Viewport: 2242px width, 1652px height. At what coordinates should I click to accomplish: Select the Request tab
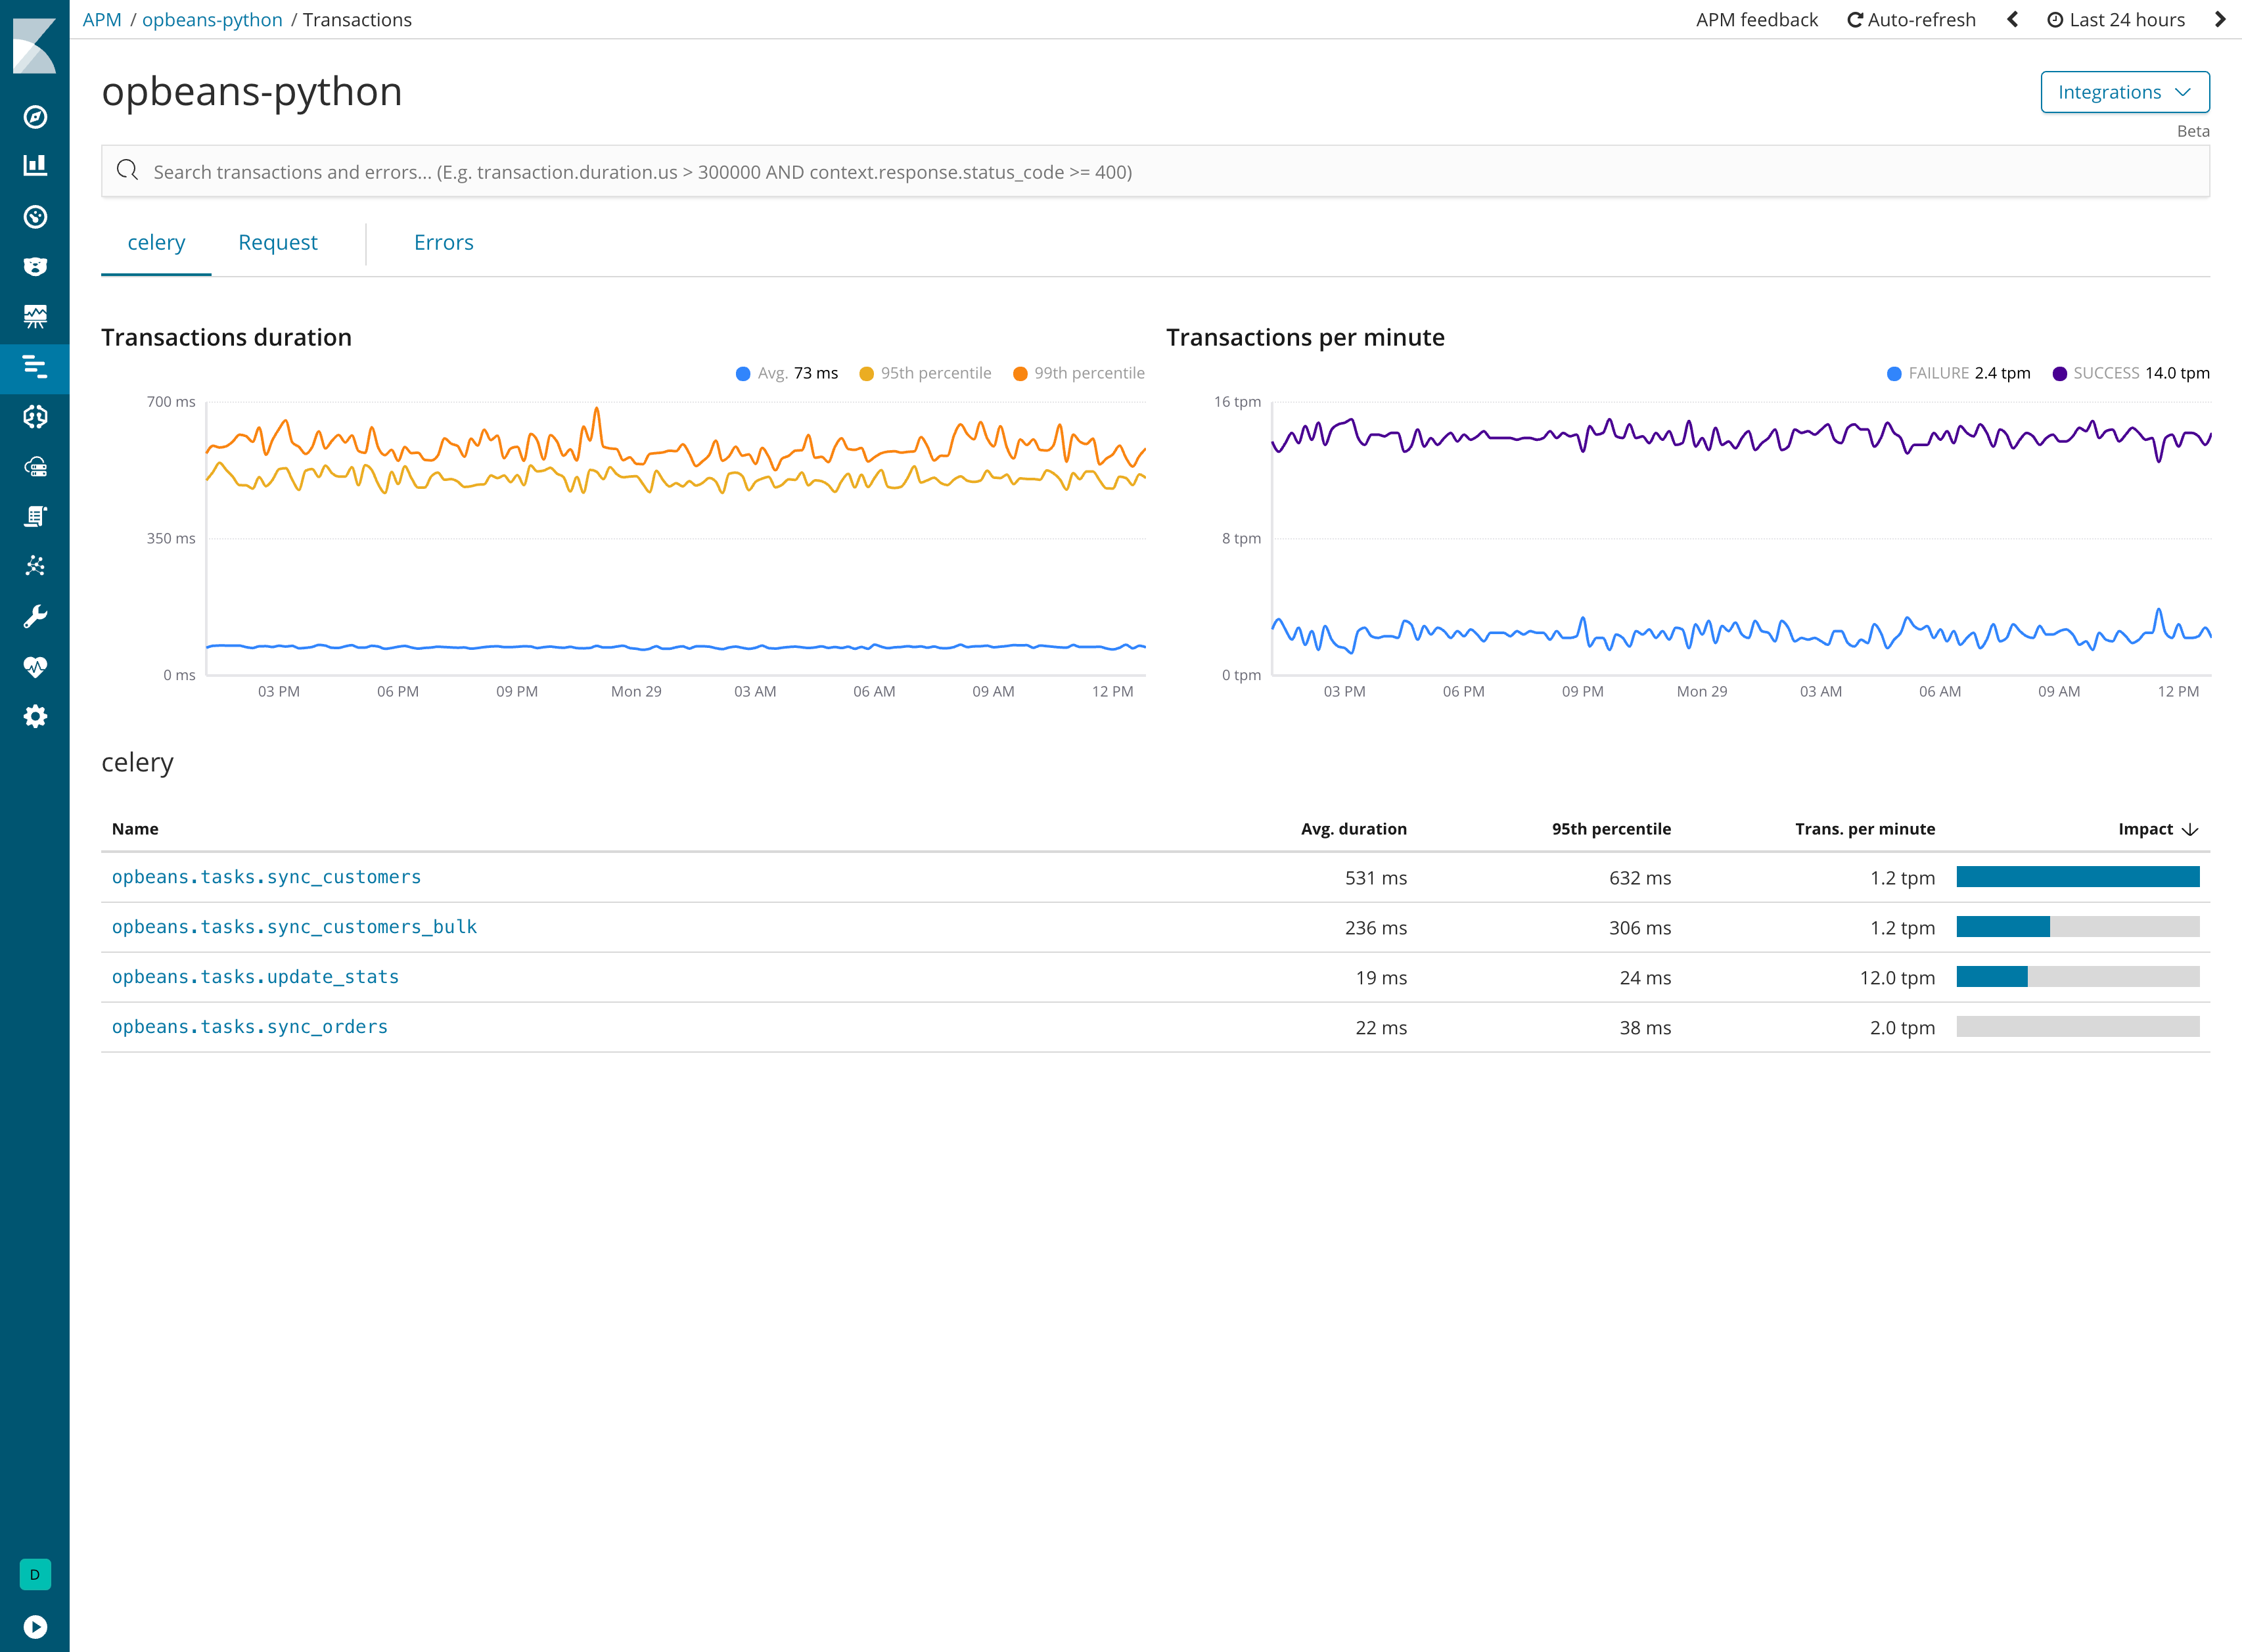279,242
